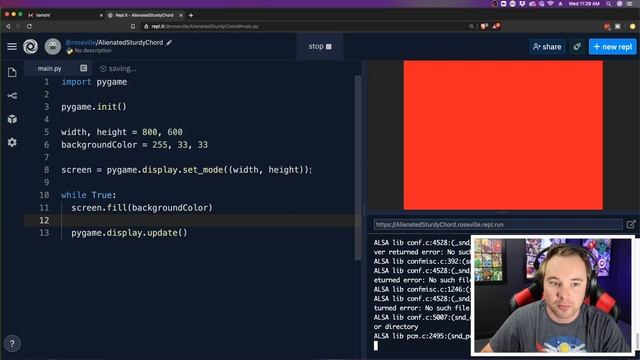
Task: Create a new repl
Action: (612, 47)
